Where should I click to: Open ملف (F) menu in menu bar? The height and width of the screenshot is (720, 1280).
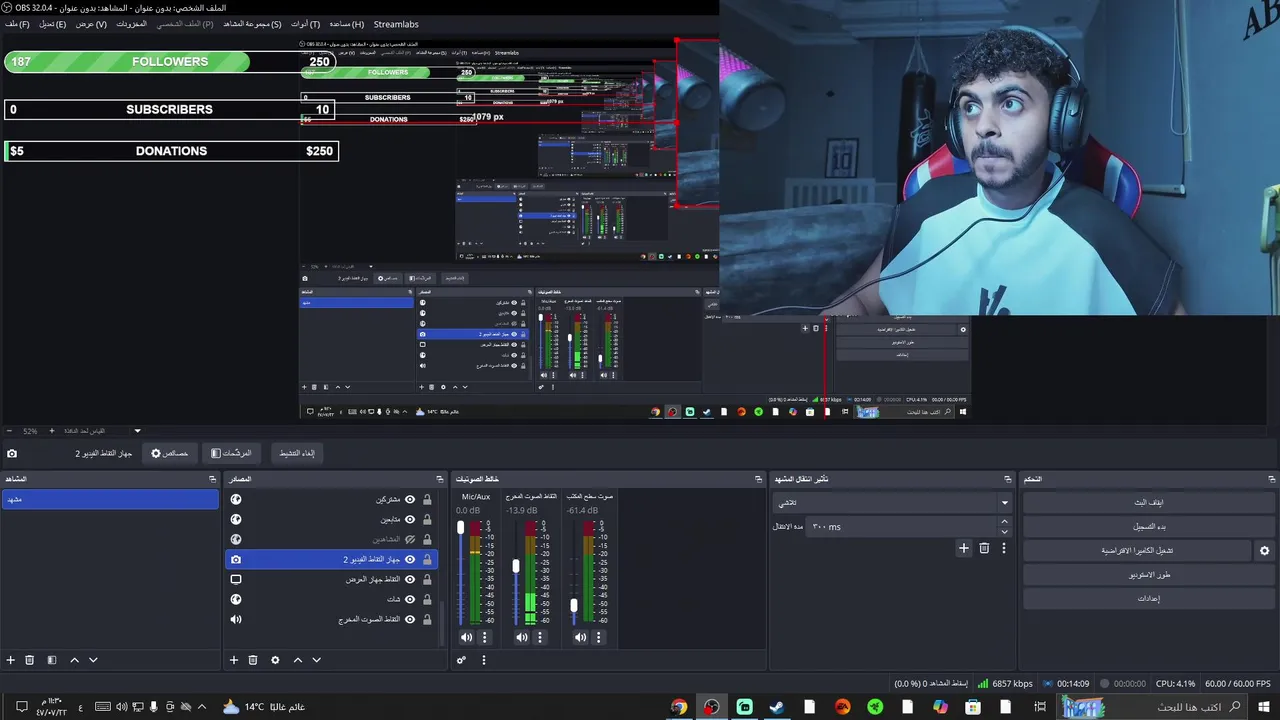(17, 24)
